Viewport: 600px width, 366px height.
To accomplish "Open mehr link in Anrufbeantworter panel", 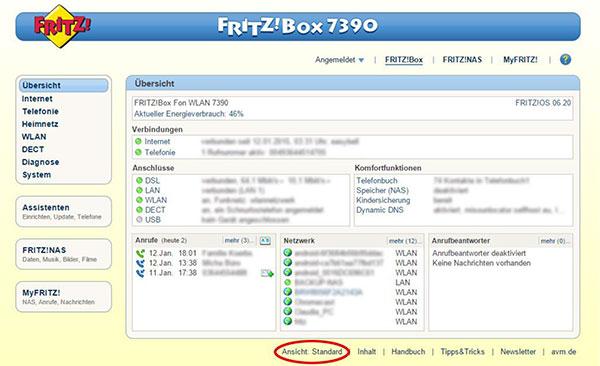I will click(x=554, y=241).
